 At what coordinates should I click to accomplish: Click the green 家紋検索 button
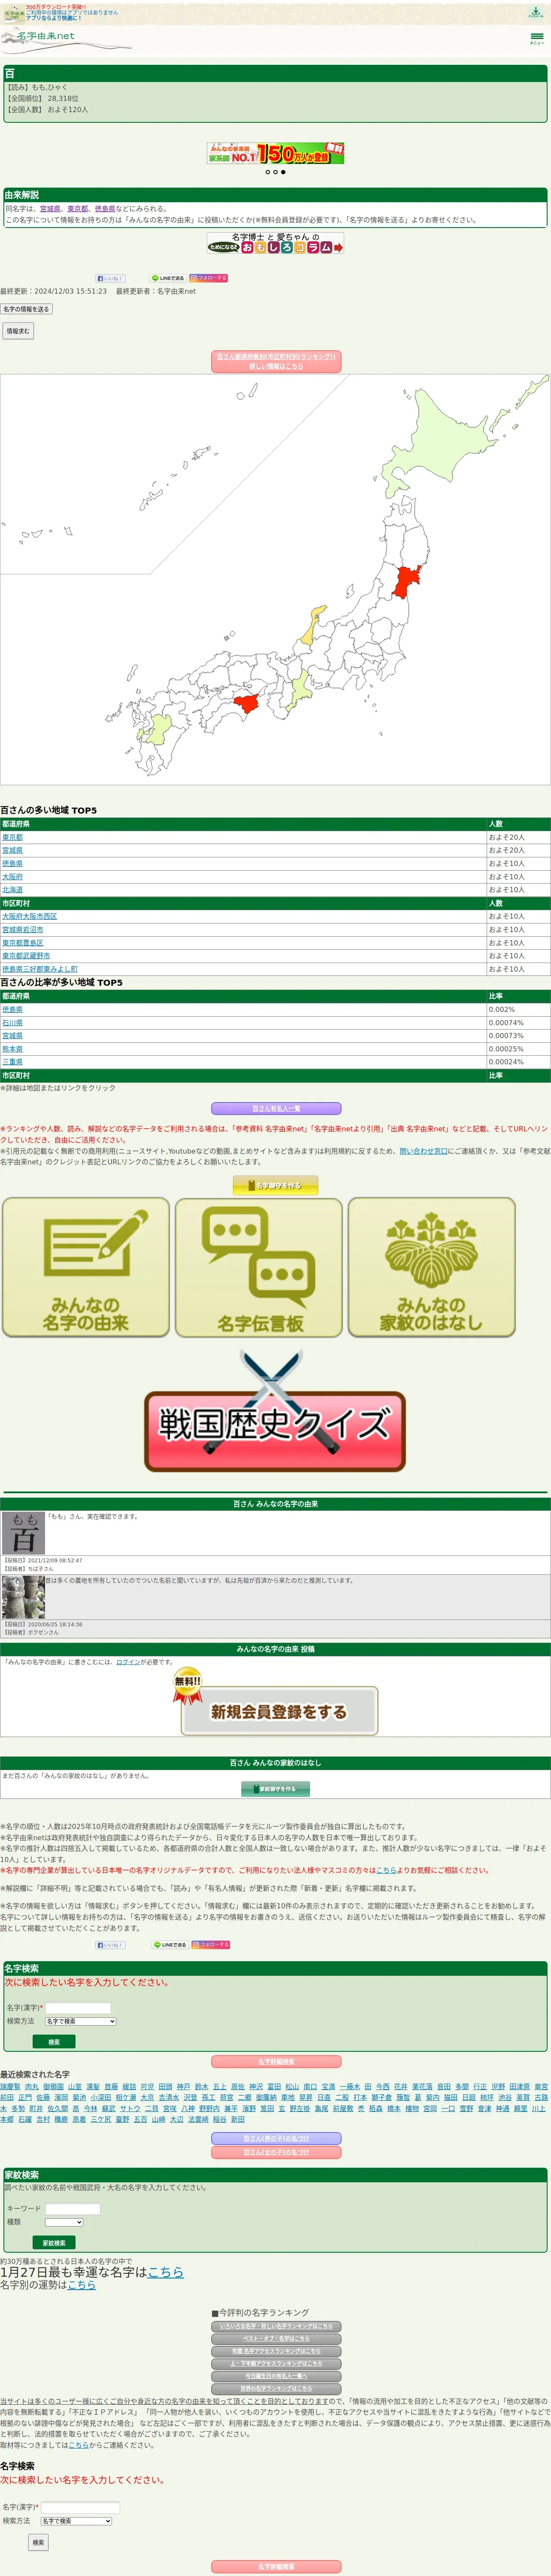(x=54, y=2243)
